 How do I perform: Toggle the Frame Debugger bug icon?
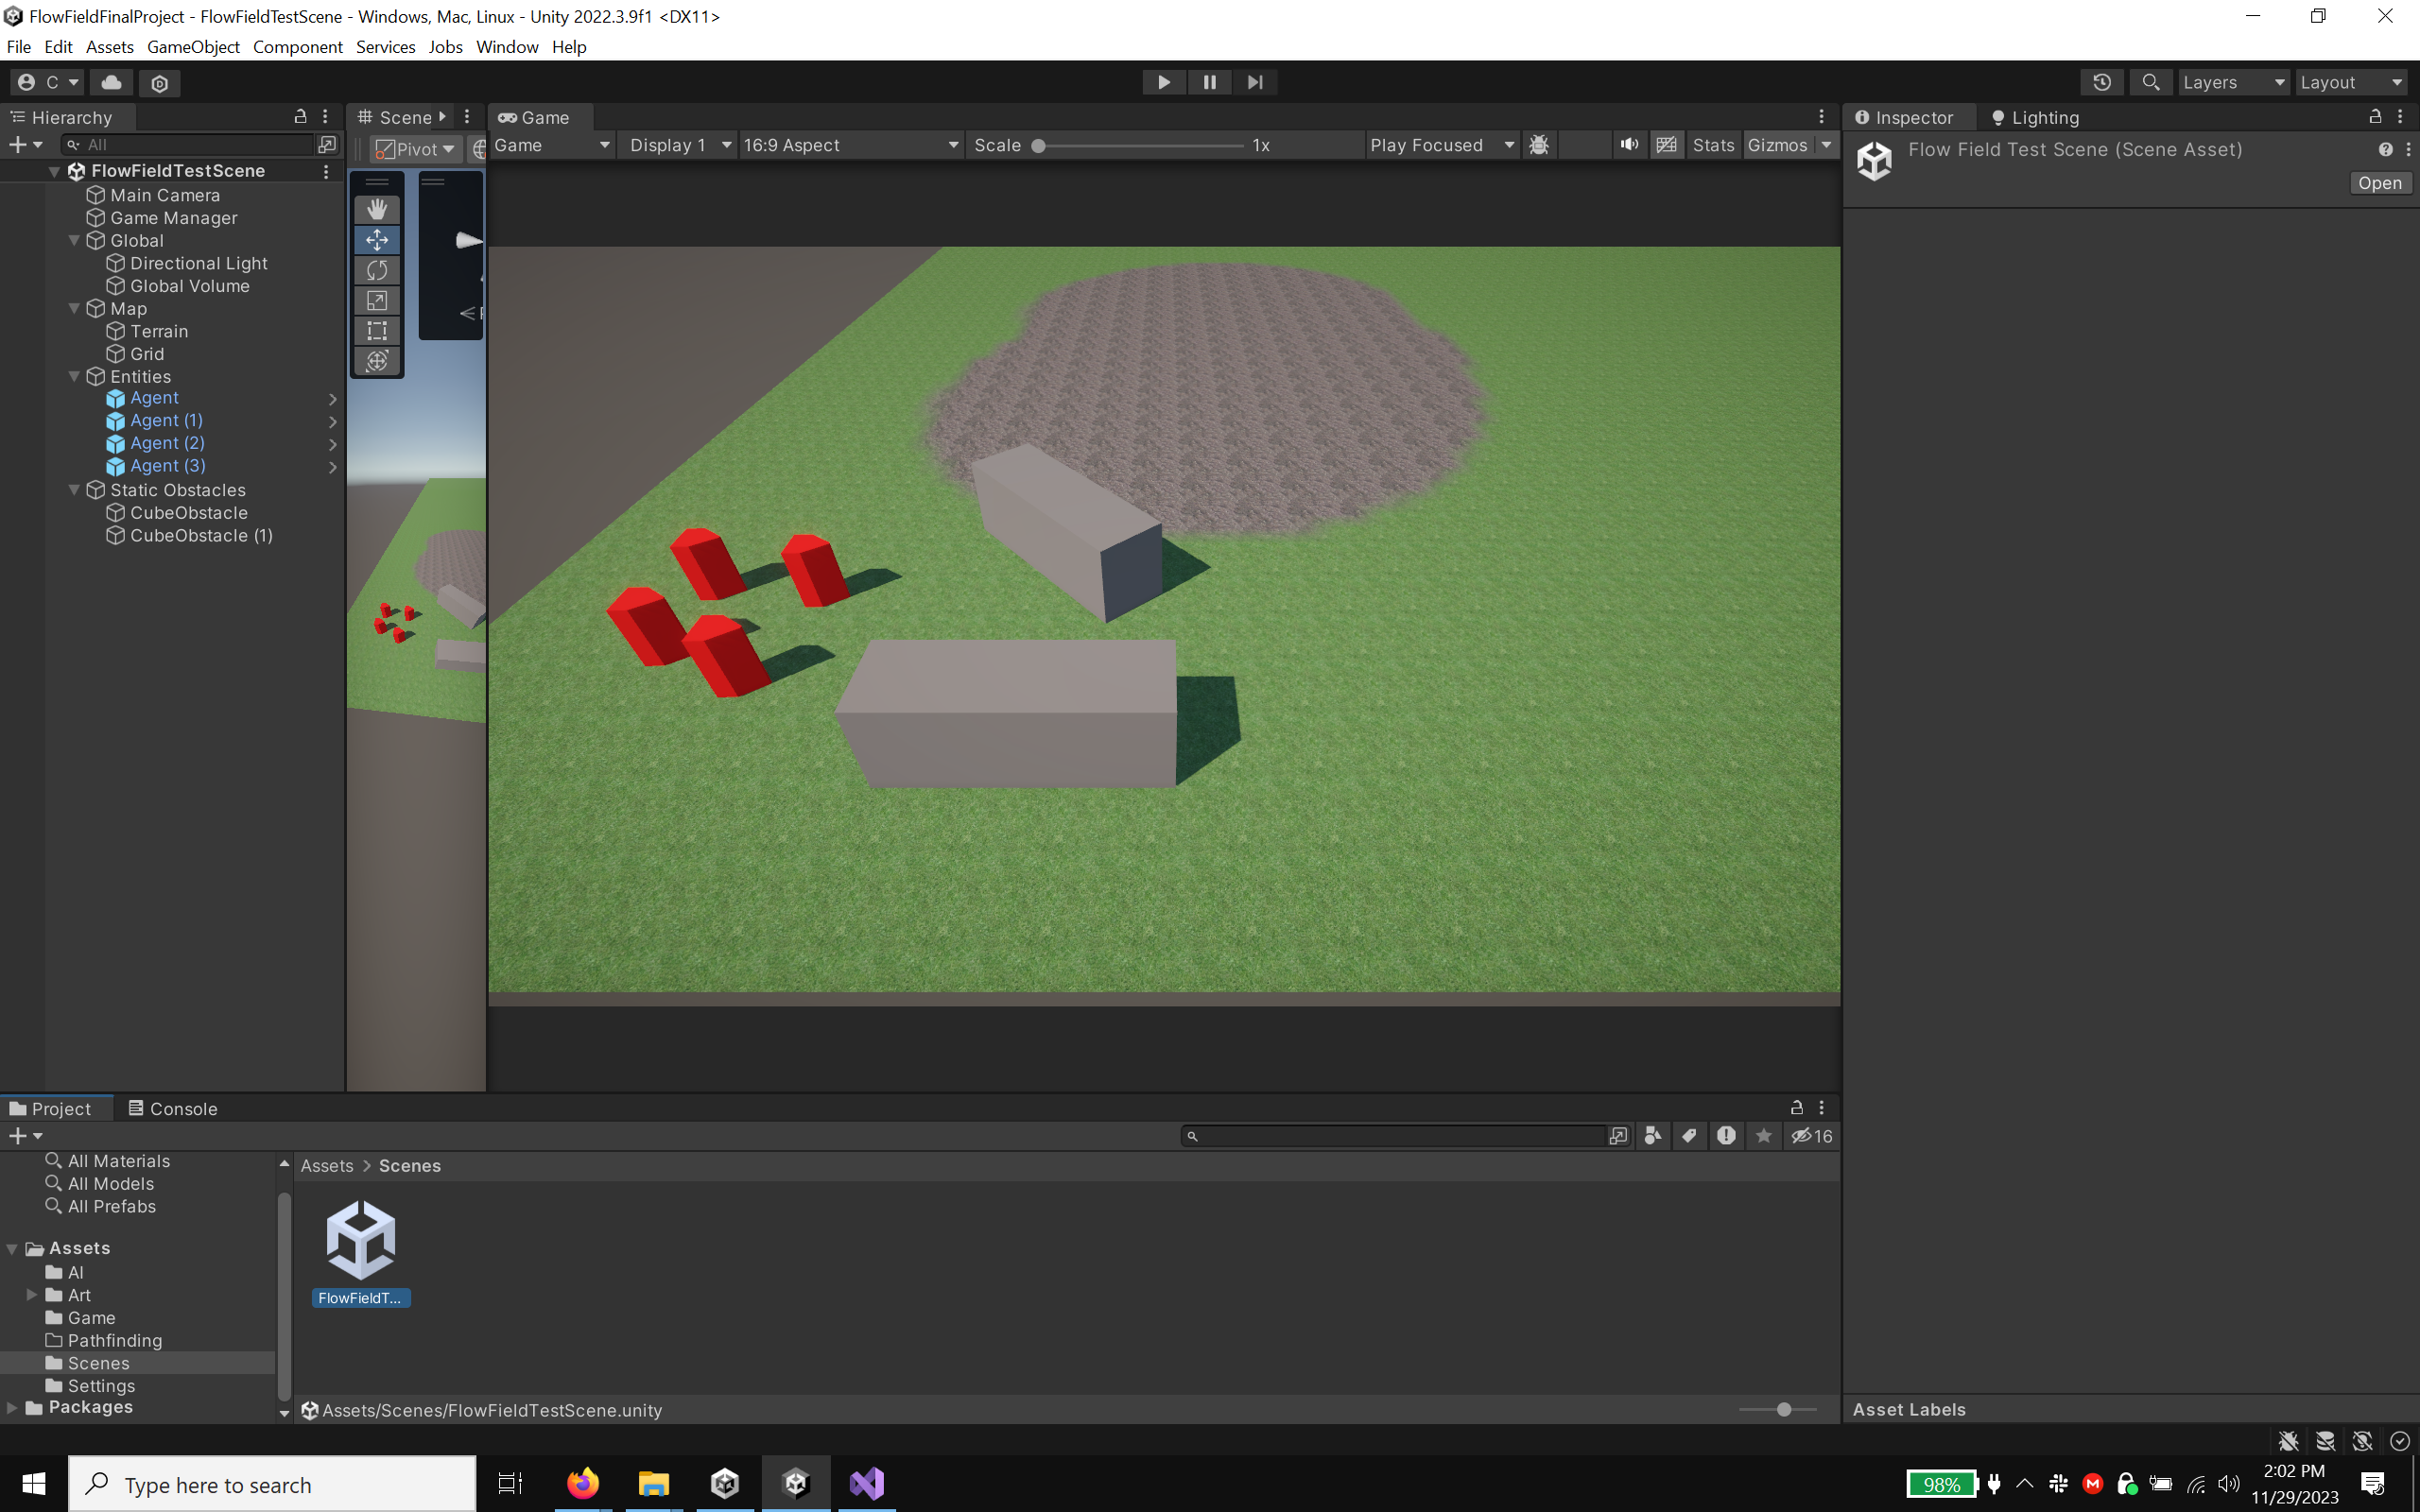click(x=1540, y=145)
